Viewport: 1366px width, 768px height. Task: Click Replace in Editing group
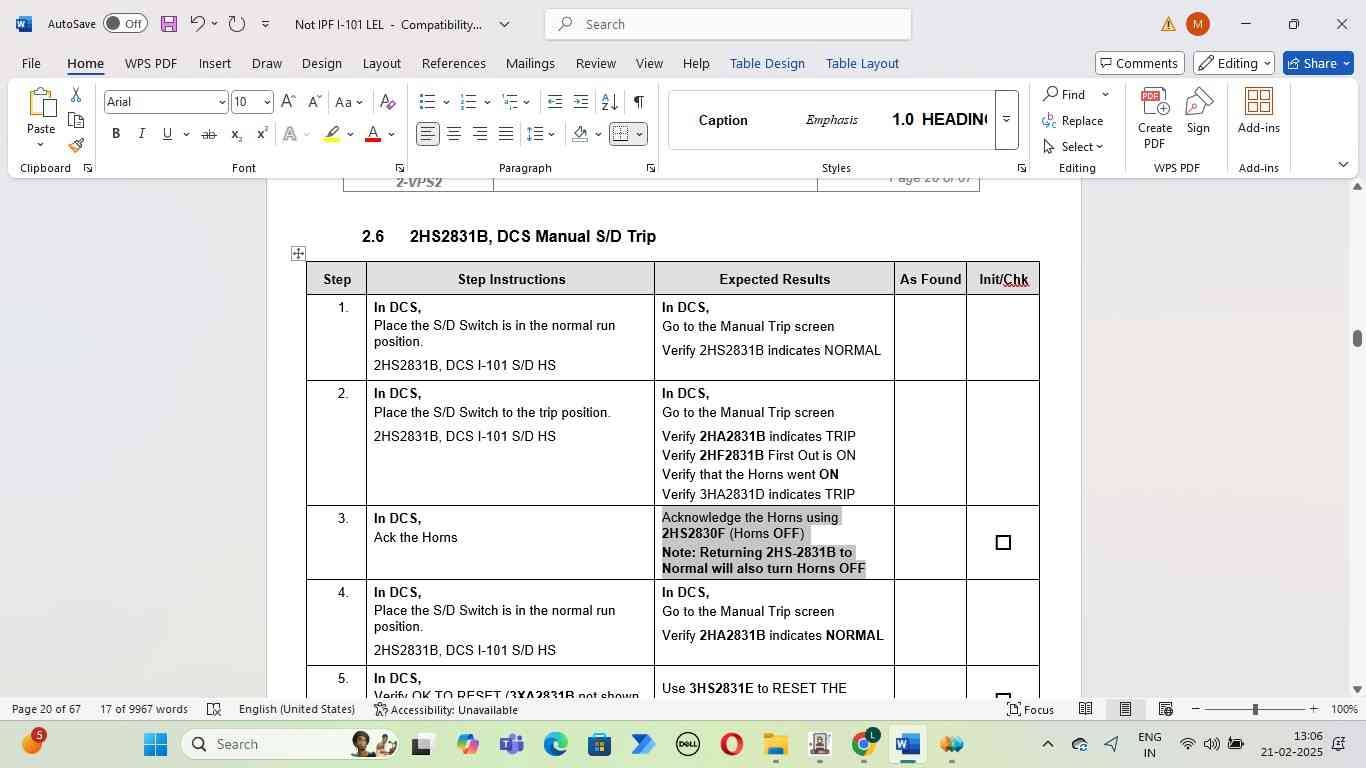[x=1073, y=121]
